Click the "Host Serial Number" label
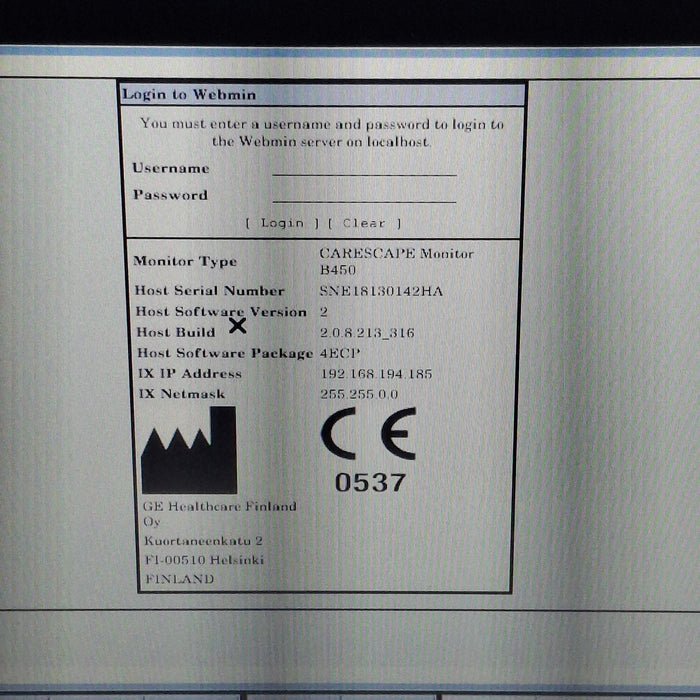Screen dimensions: 700x700 coord(209,291)
